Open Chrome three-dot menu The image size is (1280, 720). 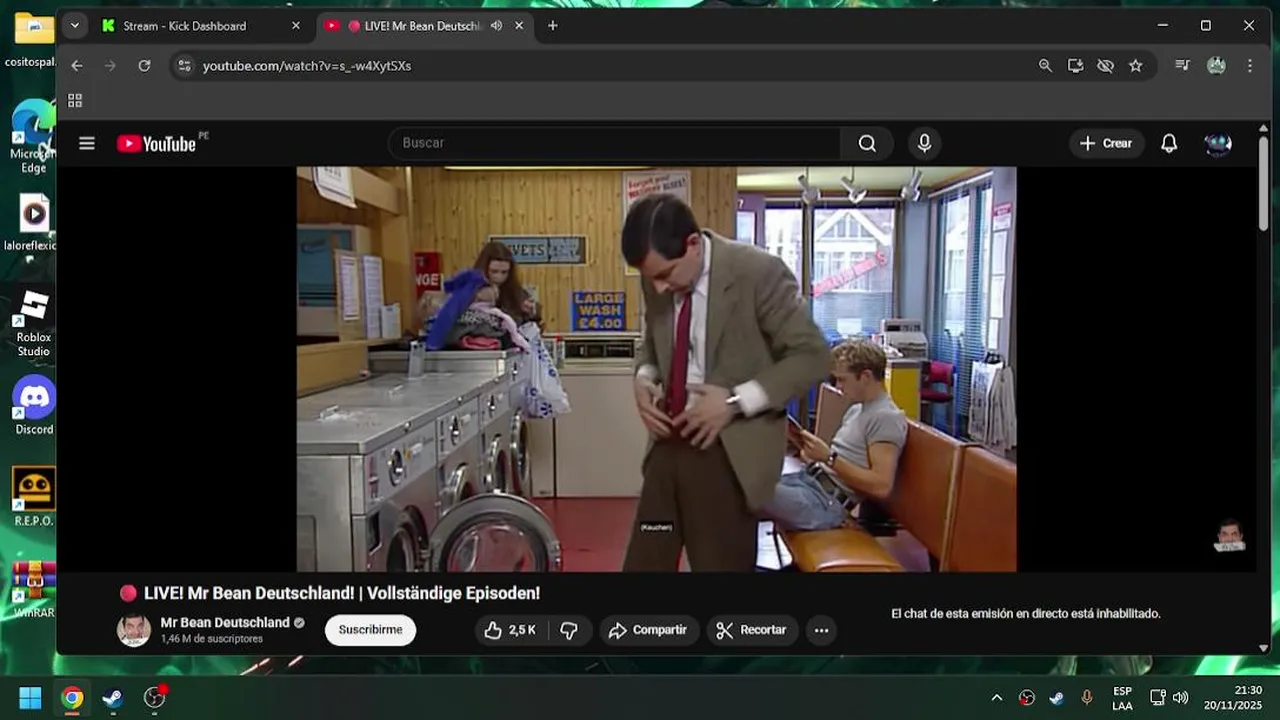coord(1250,66)
